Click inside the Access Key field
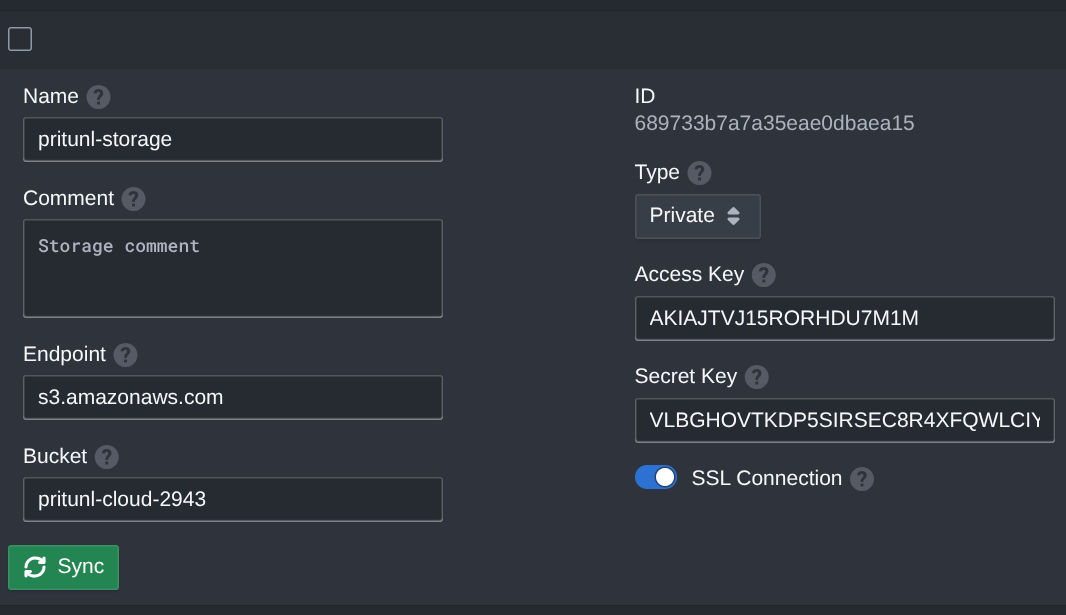Screen dimensions: 1066x615 click(x=844, y=318)
